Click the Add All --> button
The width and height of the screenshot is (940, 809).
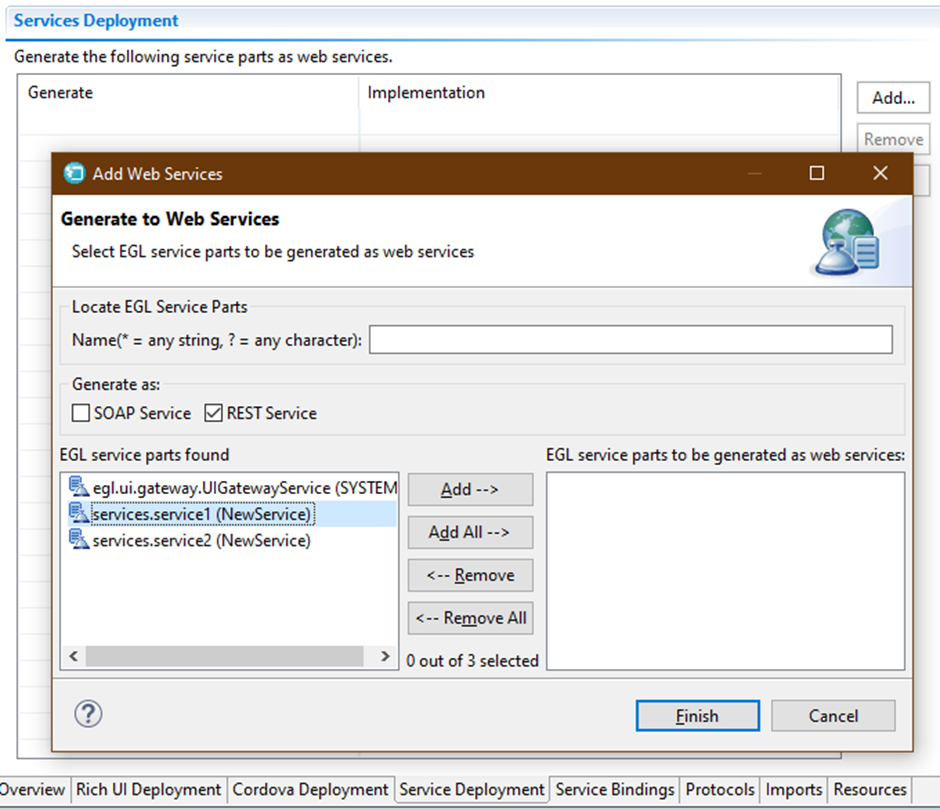(x=470, y=532)
